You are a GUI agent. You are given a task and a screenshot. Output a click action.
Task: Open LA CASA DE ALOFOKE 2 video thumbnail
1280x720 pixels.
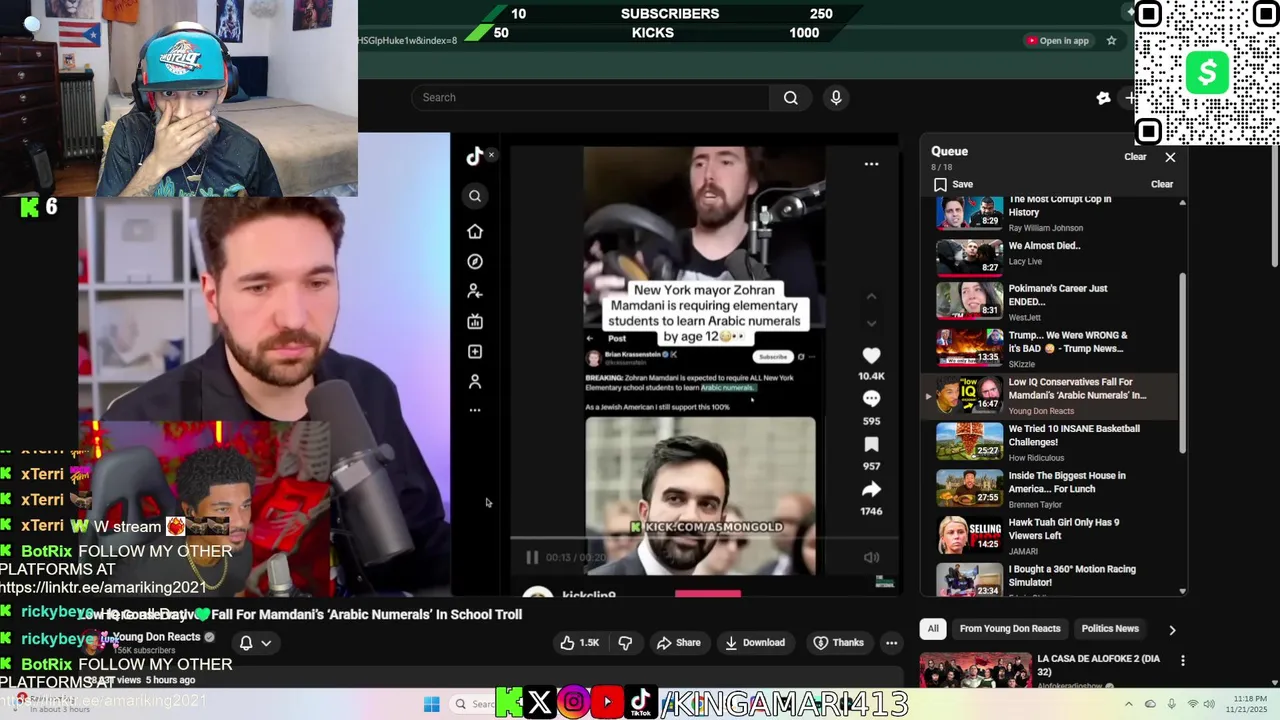(x=975, y=671)
